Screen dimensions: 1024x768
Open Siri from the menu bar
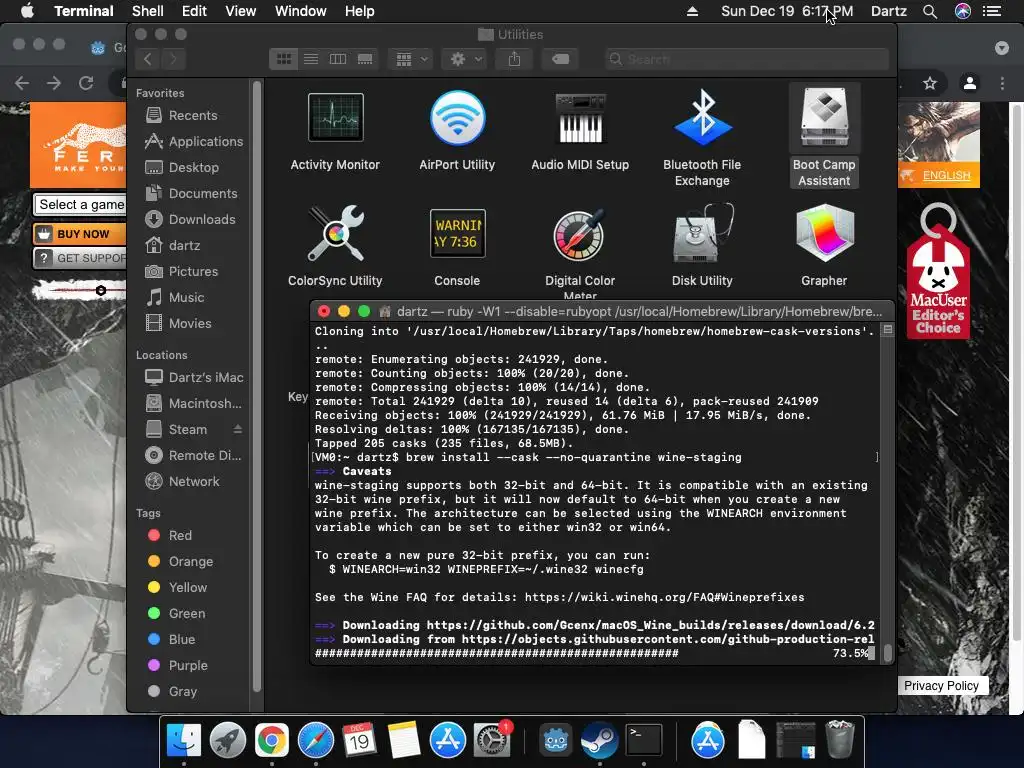click(x=963, y=11)
